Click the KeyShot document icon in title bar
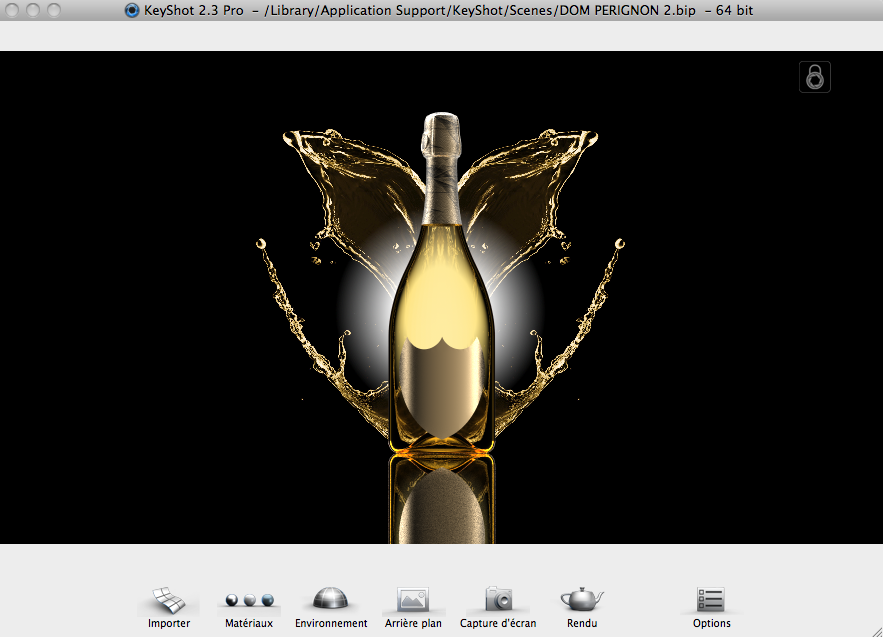This screenshot has height=637, width=883. (x=132, y=10)
